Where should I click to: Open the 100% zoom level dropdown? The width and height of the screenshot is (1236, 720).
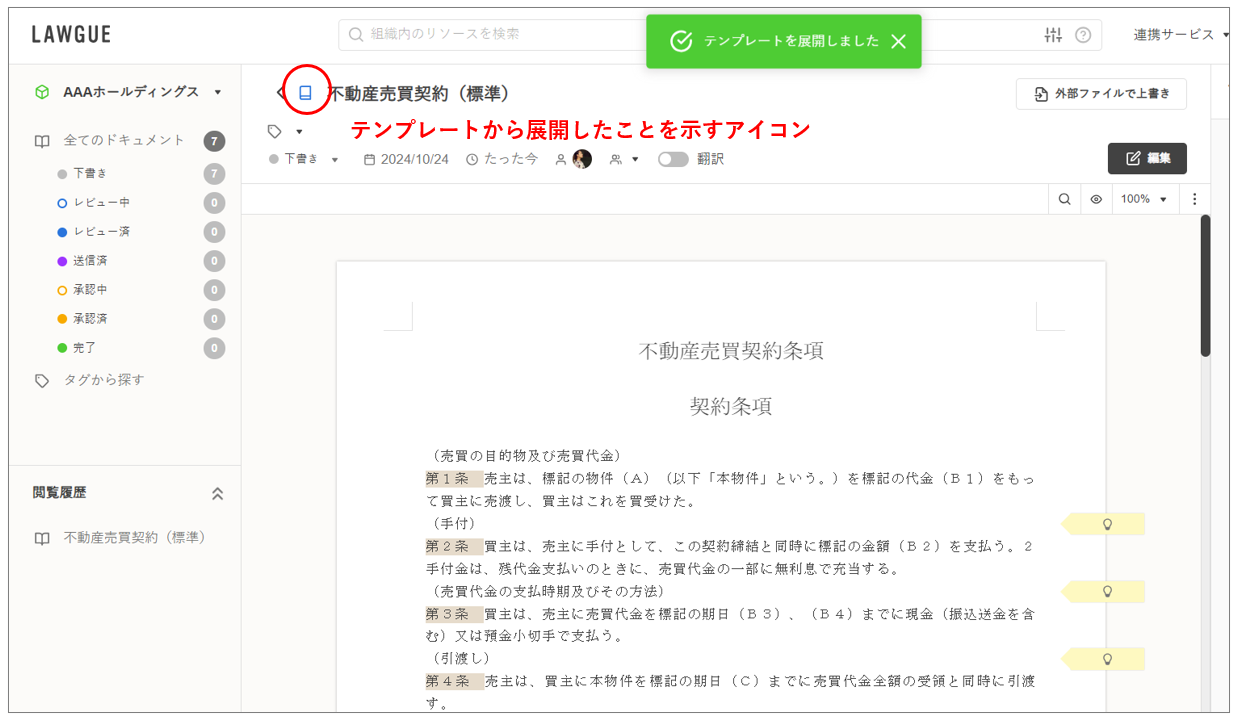tap(1144, 199)
